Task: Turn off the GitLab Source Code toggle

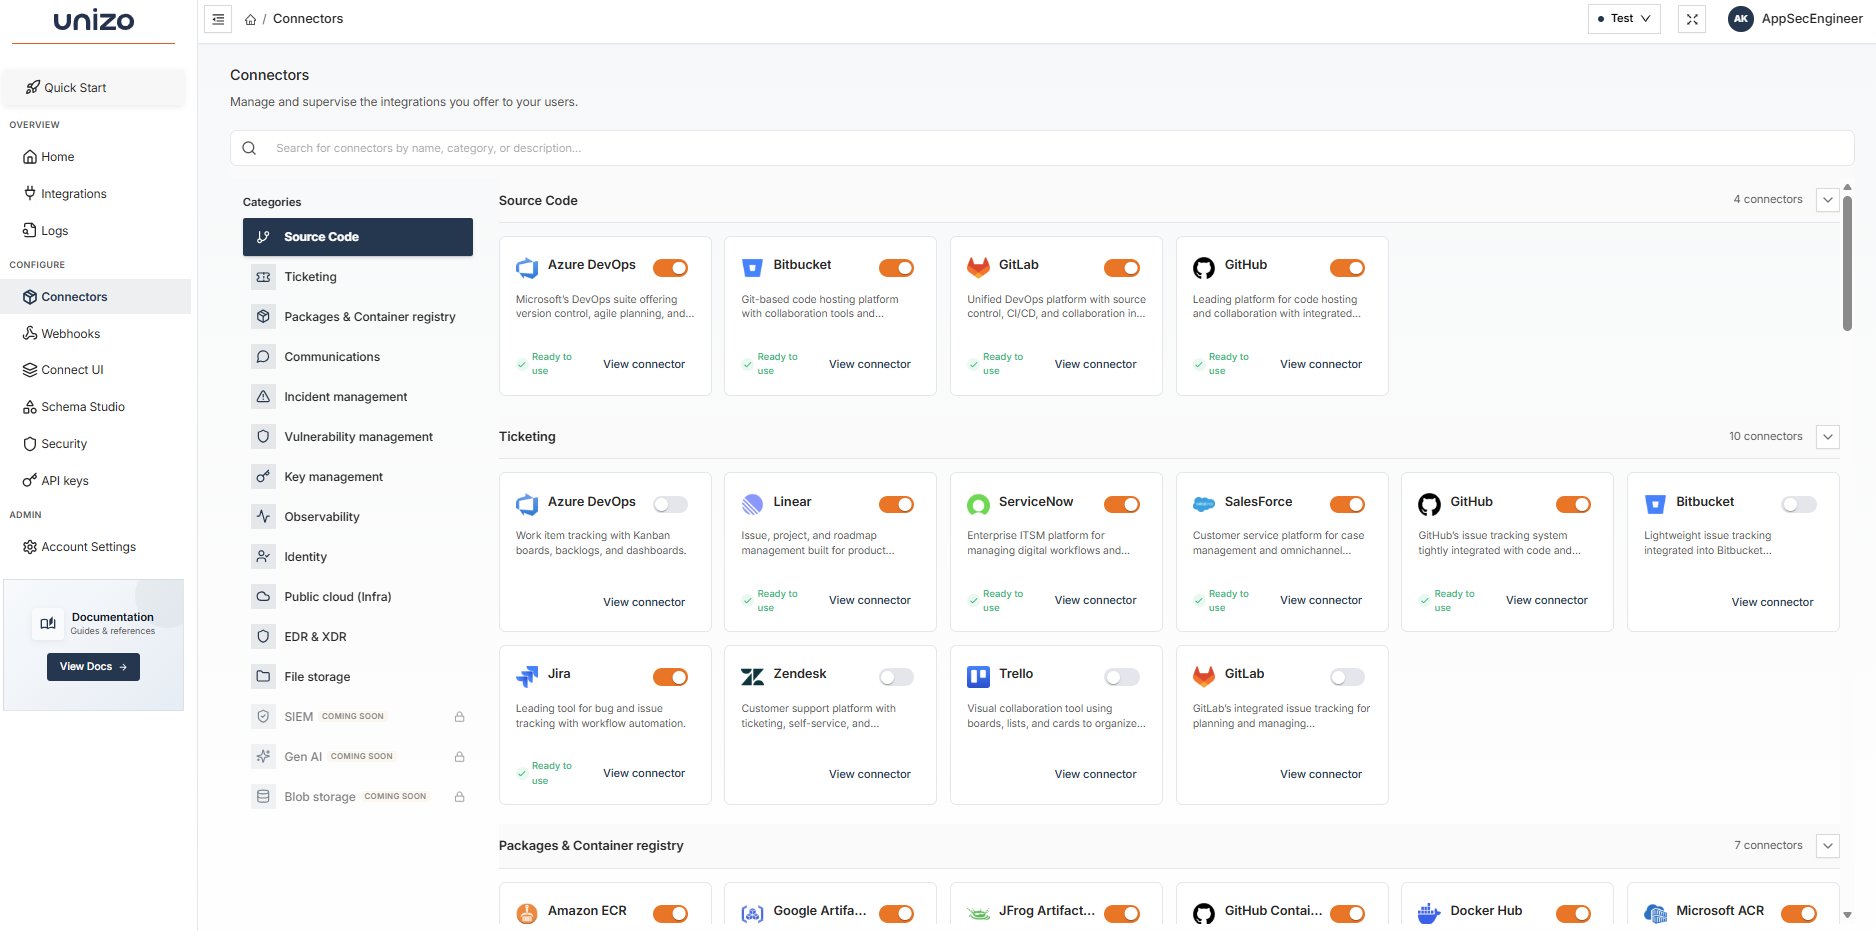Action: point(1122,268)
